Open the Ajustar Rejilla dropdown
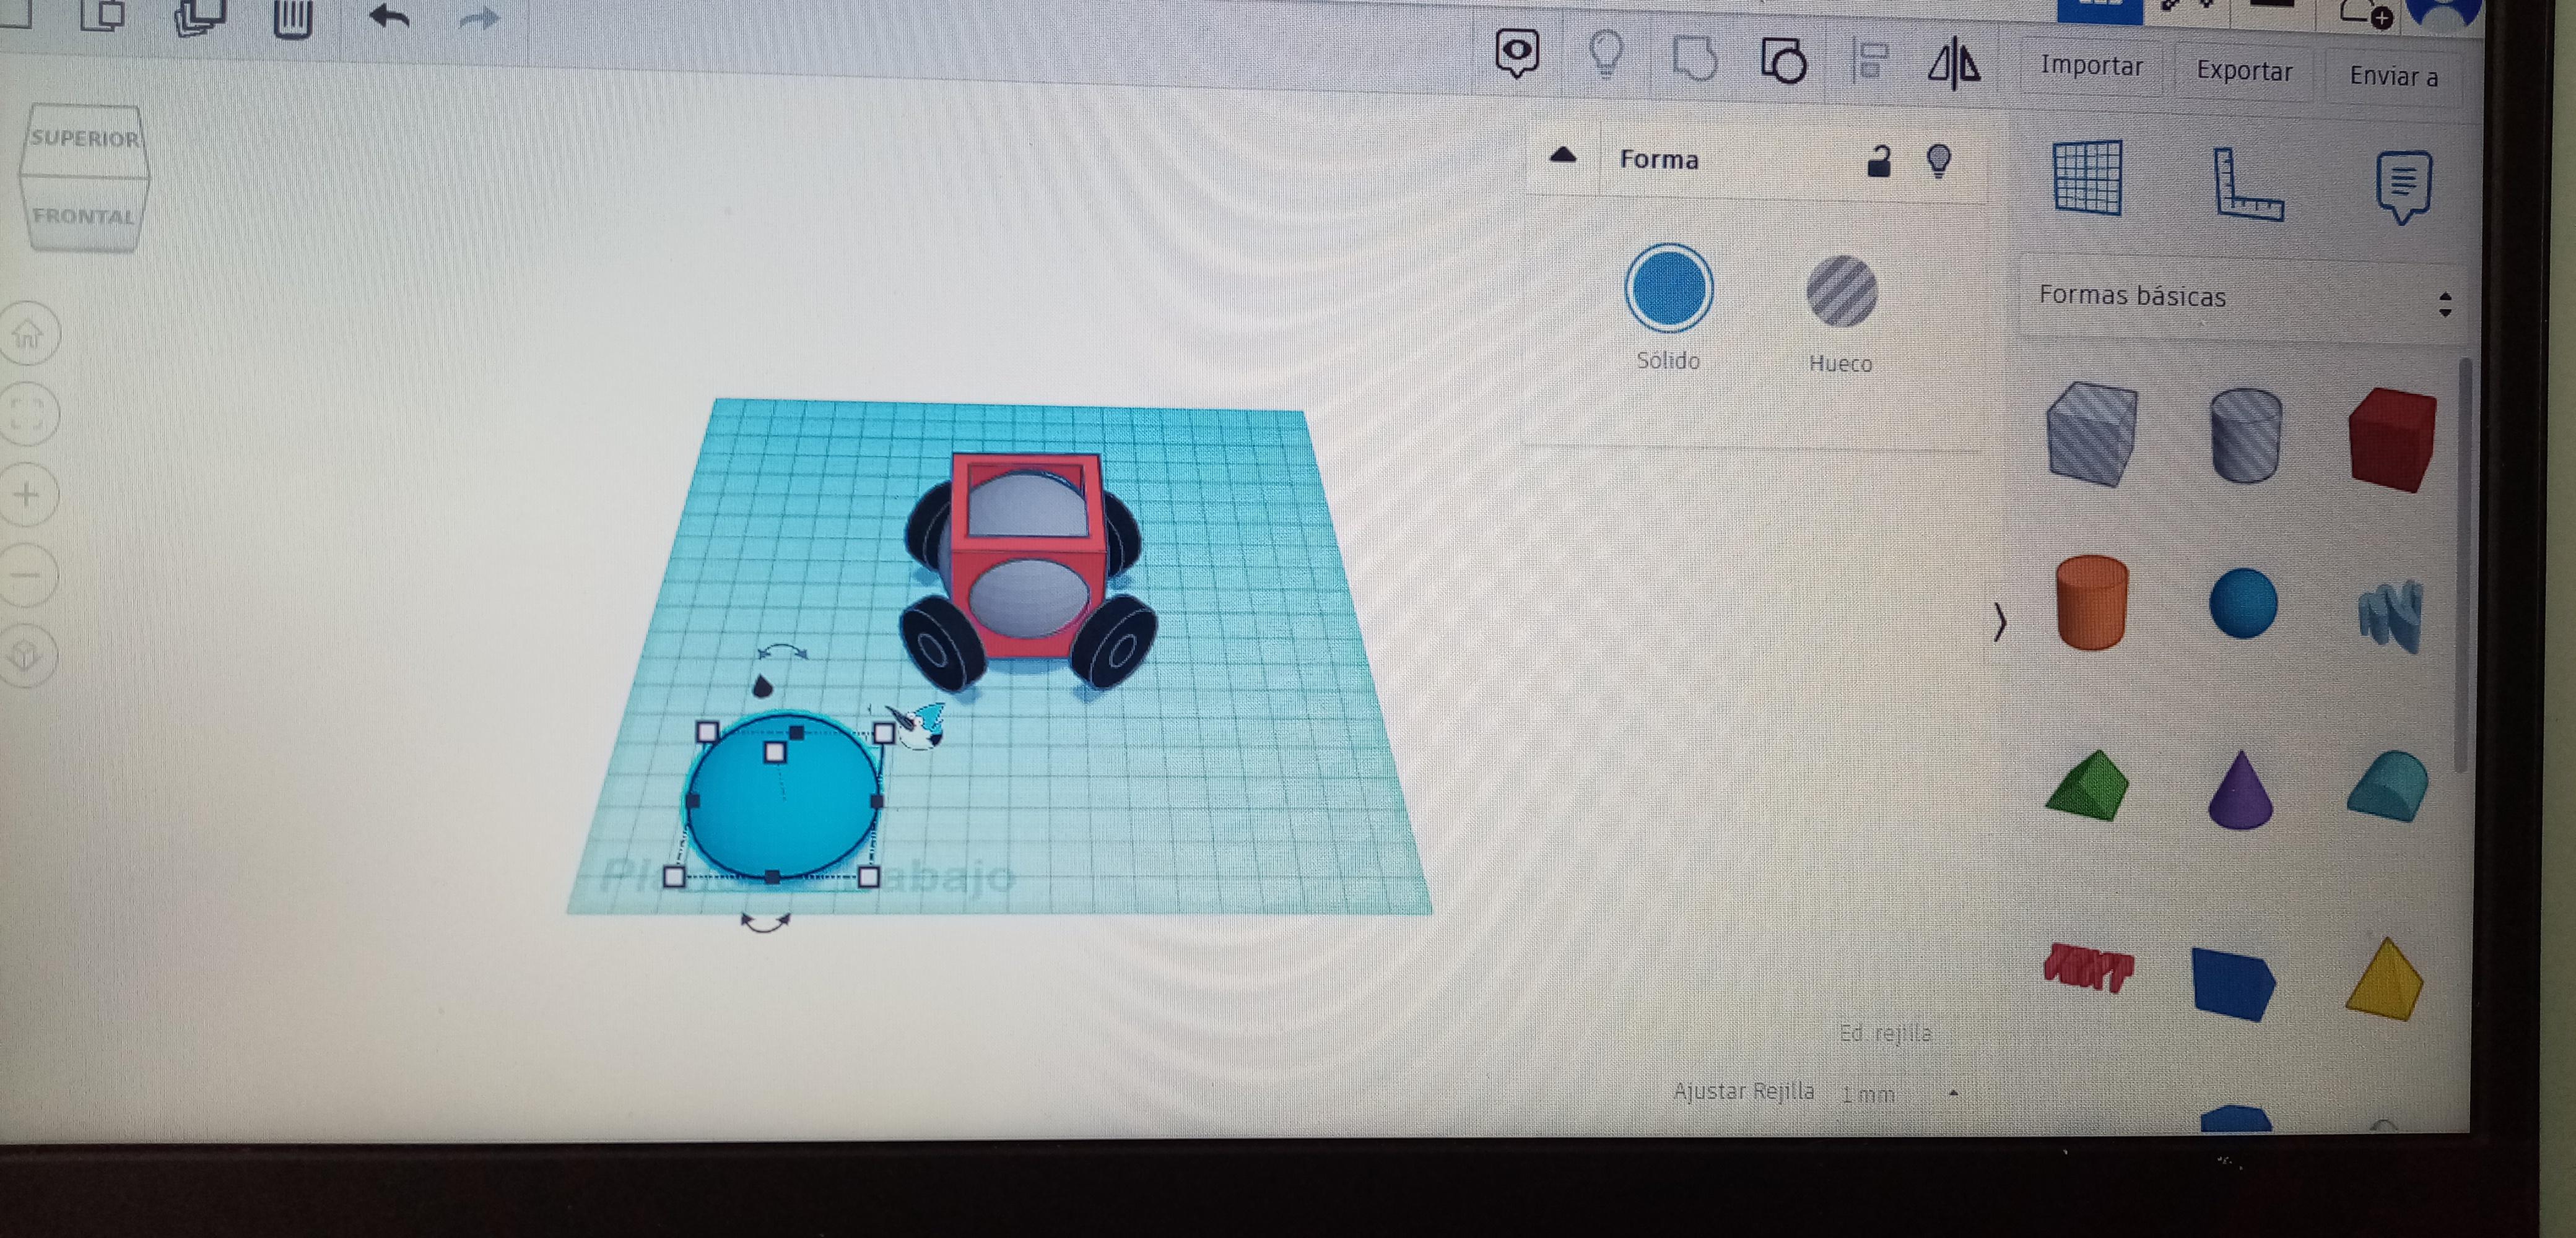This screenshot has height=1238, width=2576. (1900, 1094)
